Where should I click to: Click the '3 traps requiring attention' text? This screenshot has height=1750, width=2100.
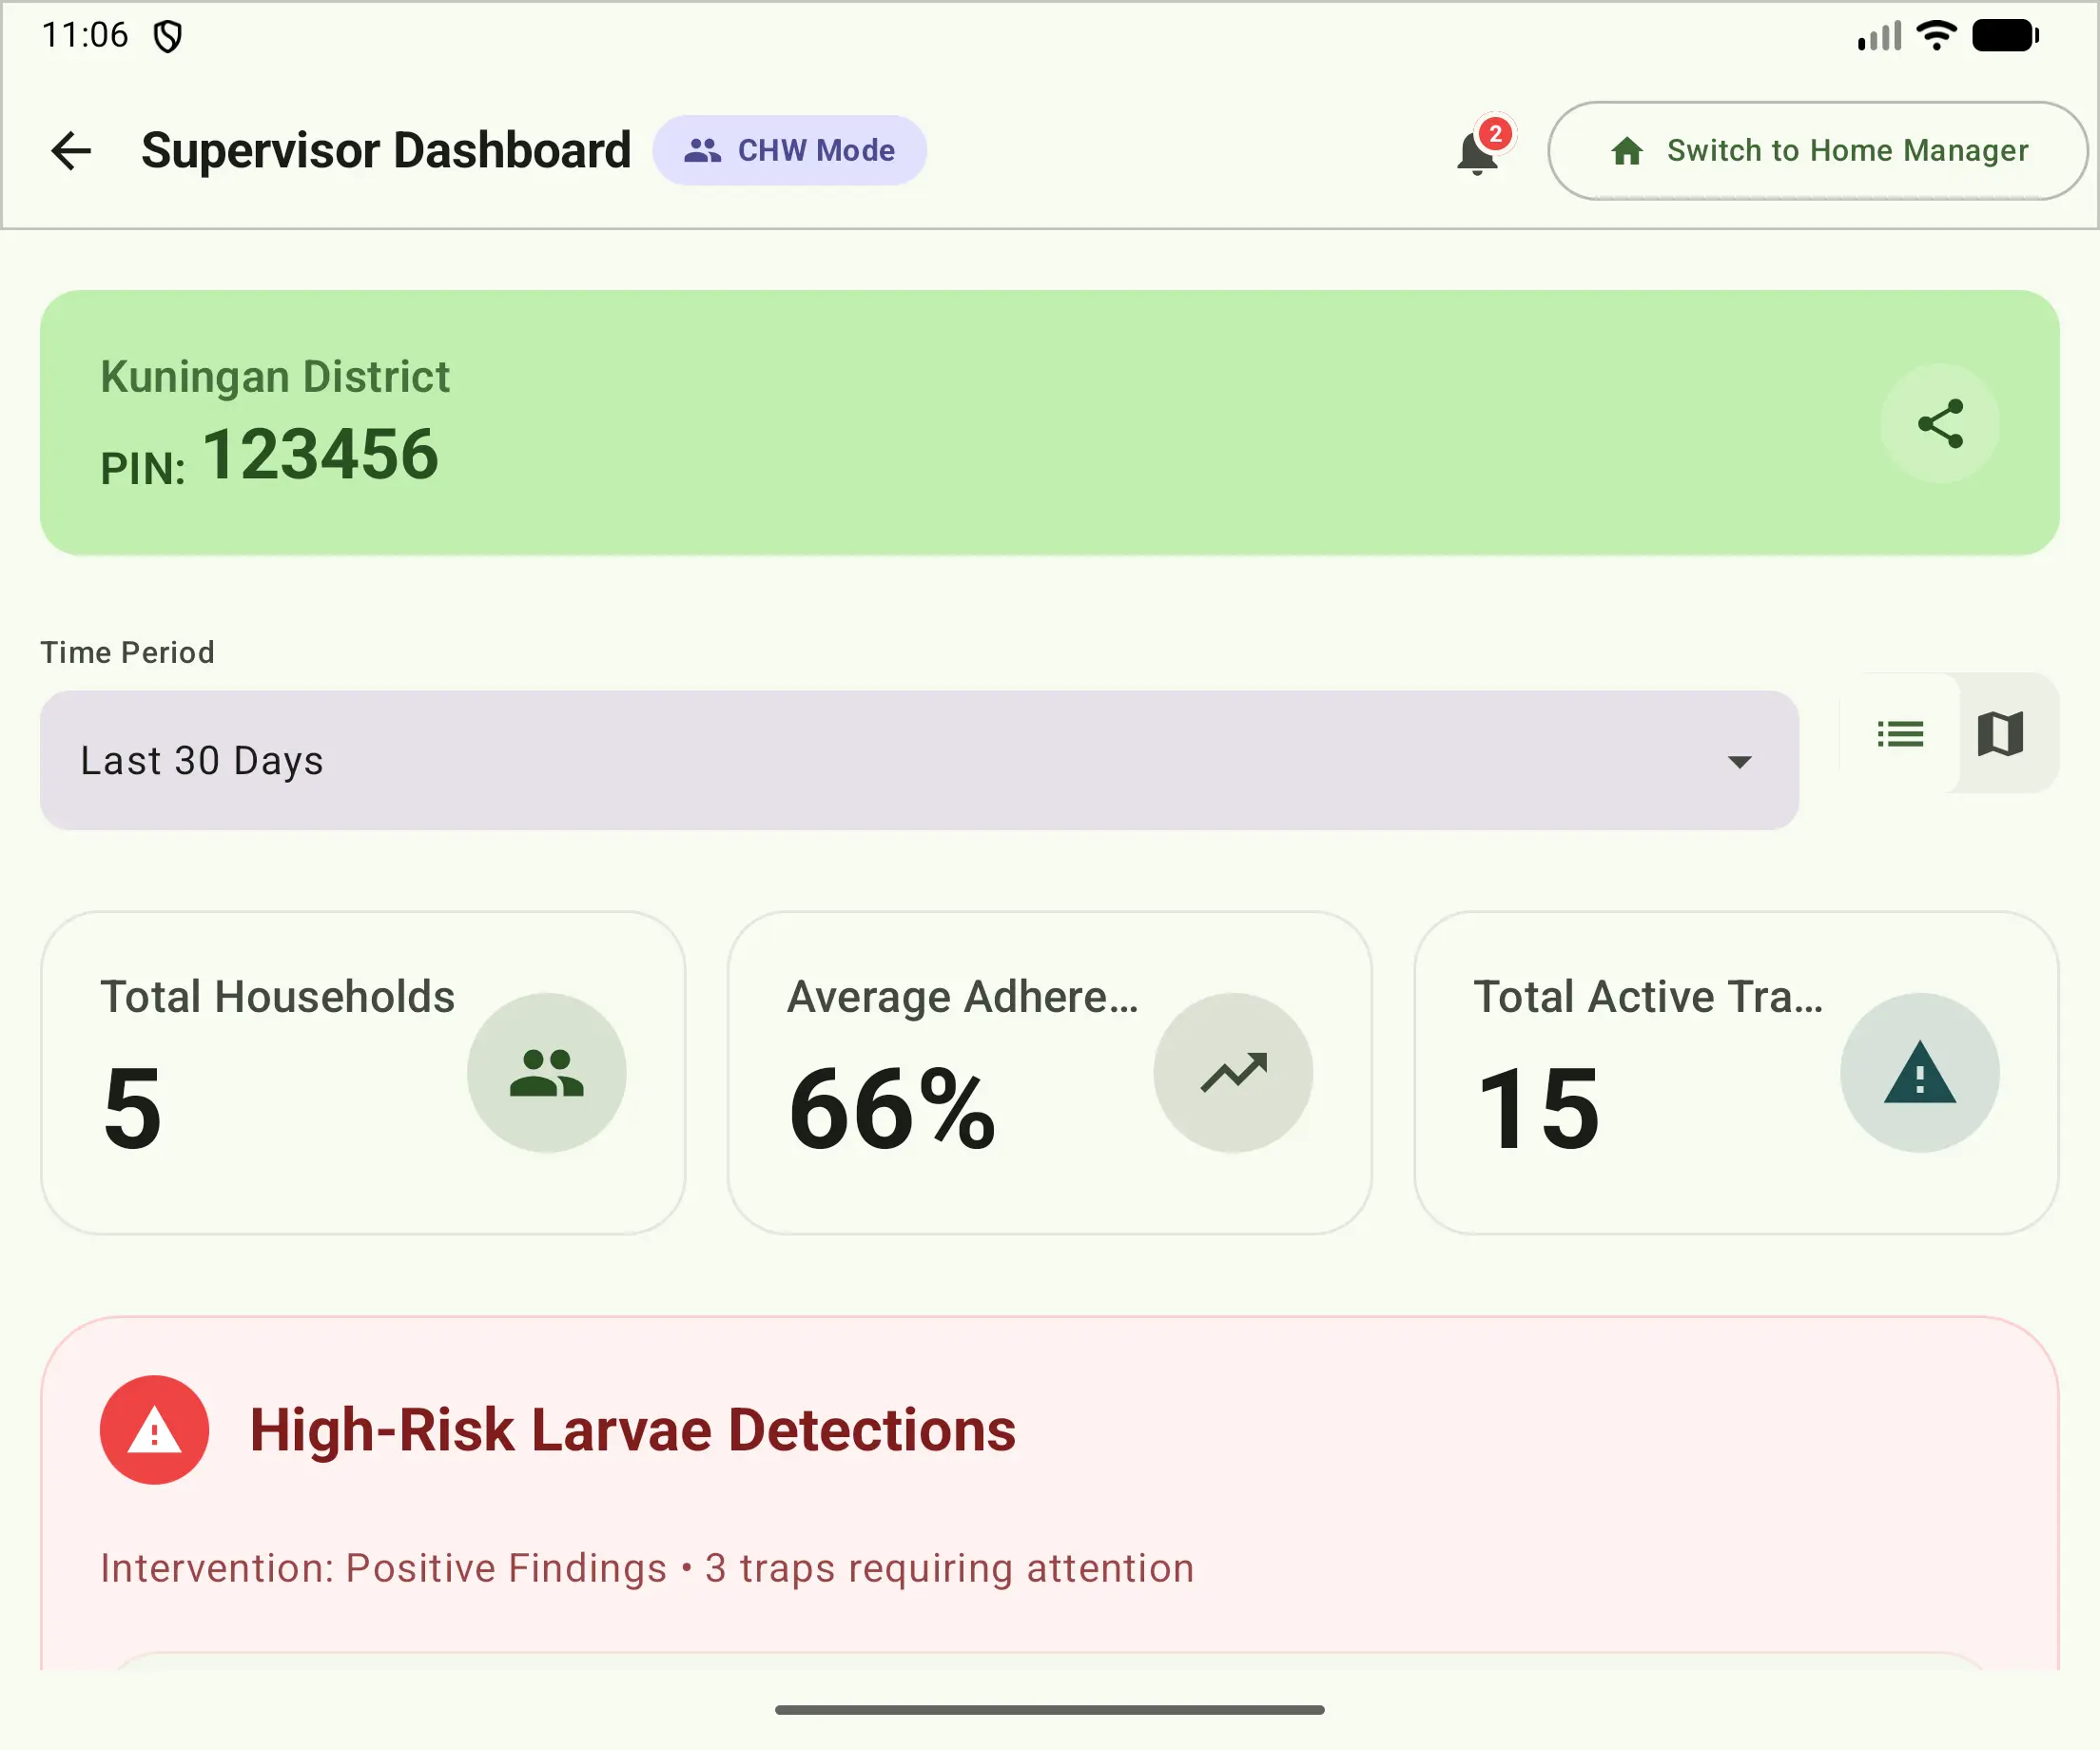tap(950, 1568)
